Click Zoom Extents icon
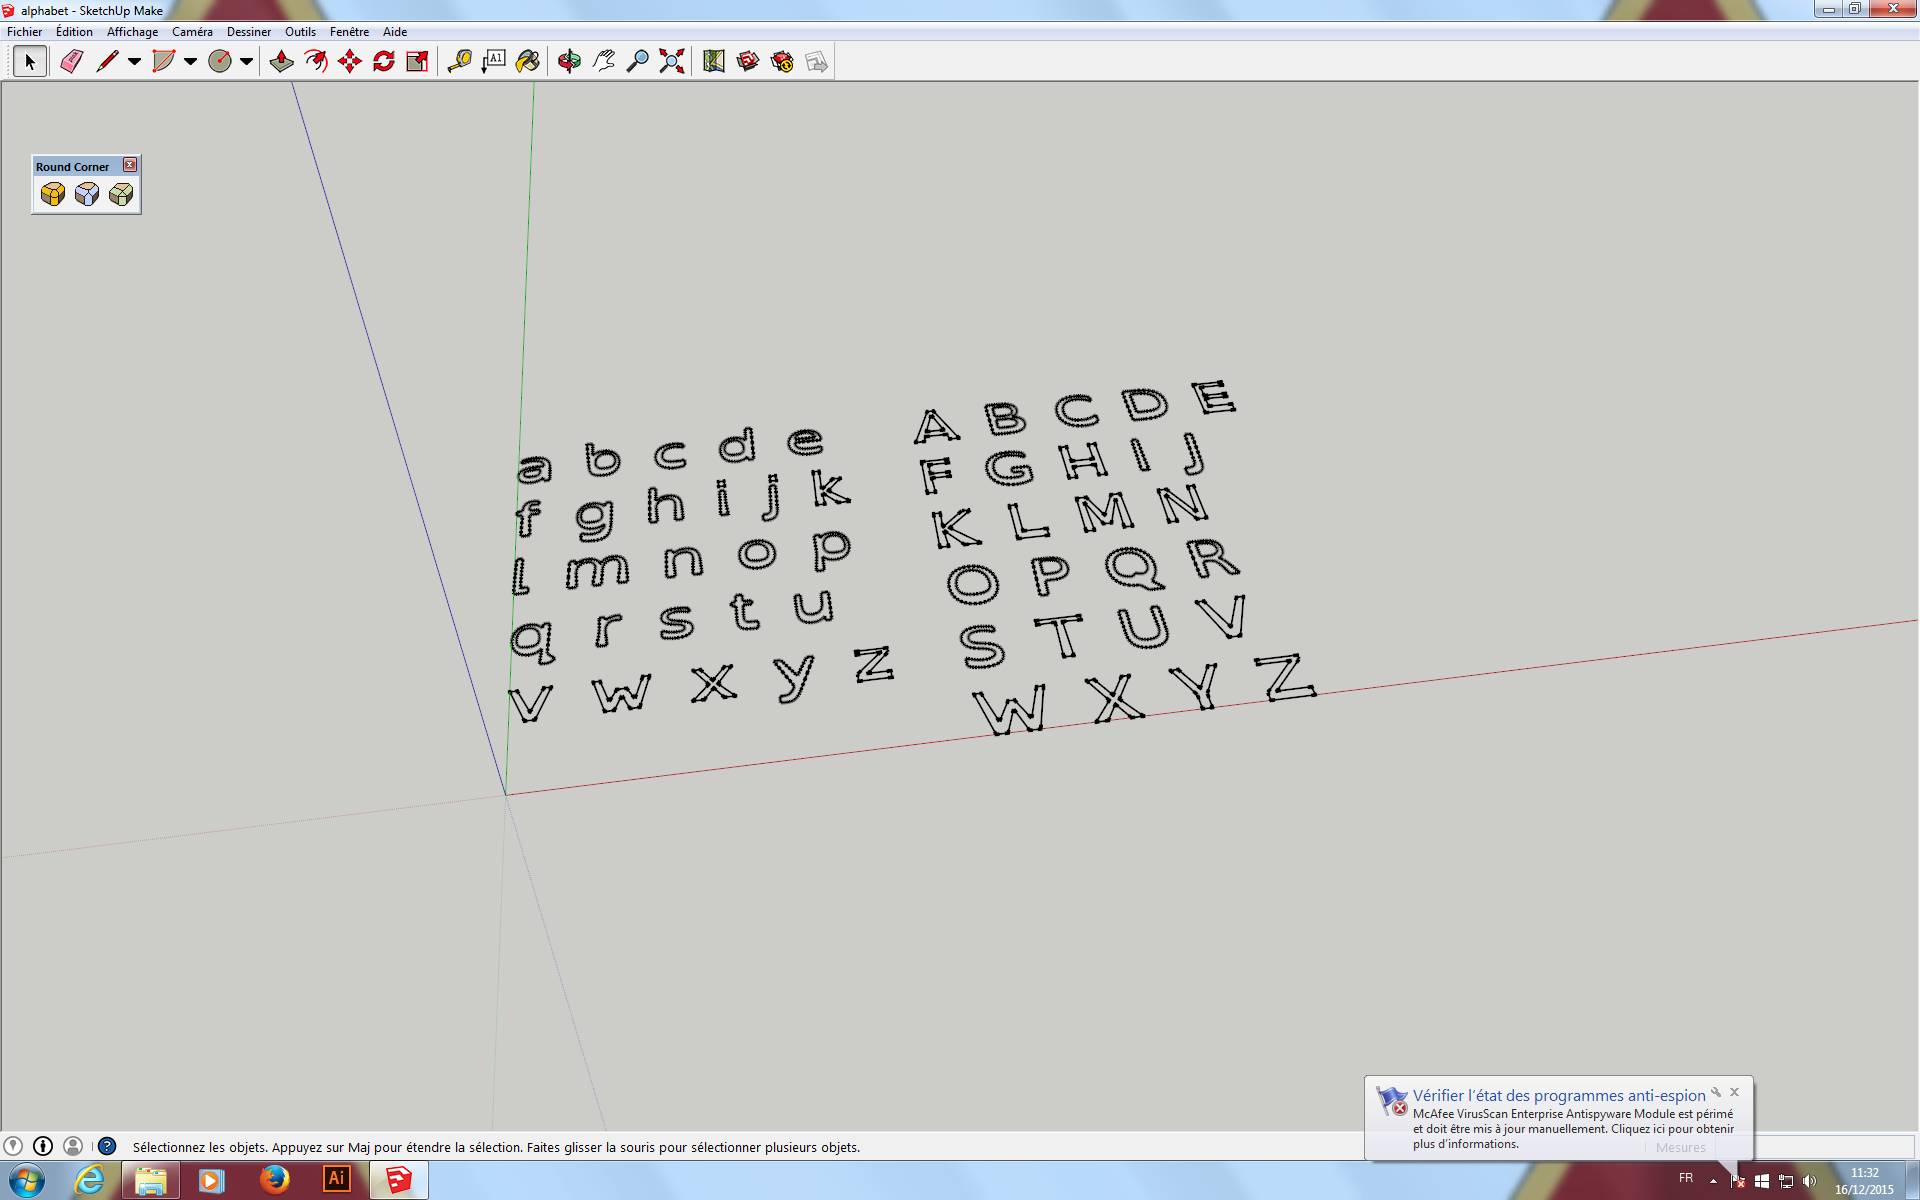 coord(672,62)
